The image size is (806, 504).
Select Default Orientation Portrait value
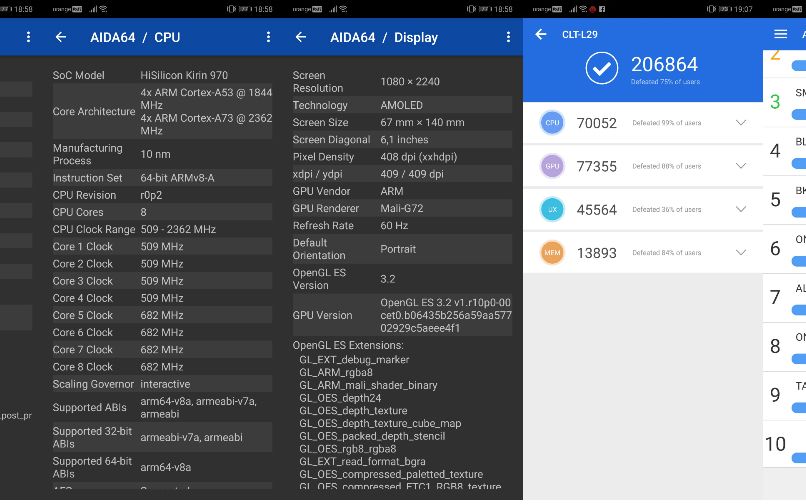(x=398, y=249)
